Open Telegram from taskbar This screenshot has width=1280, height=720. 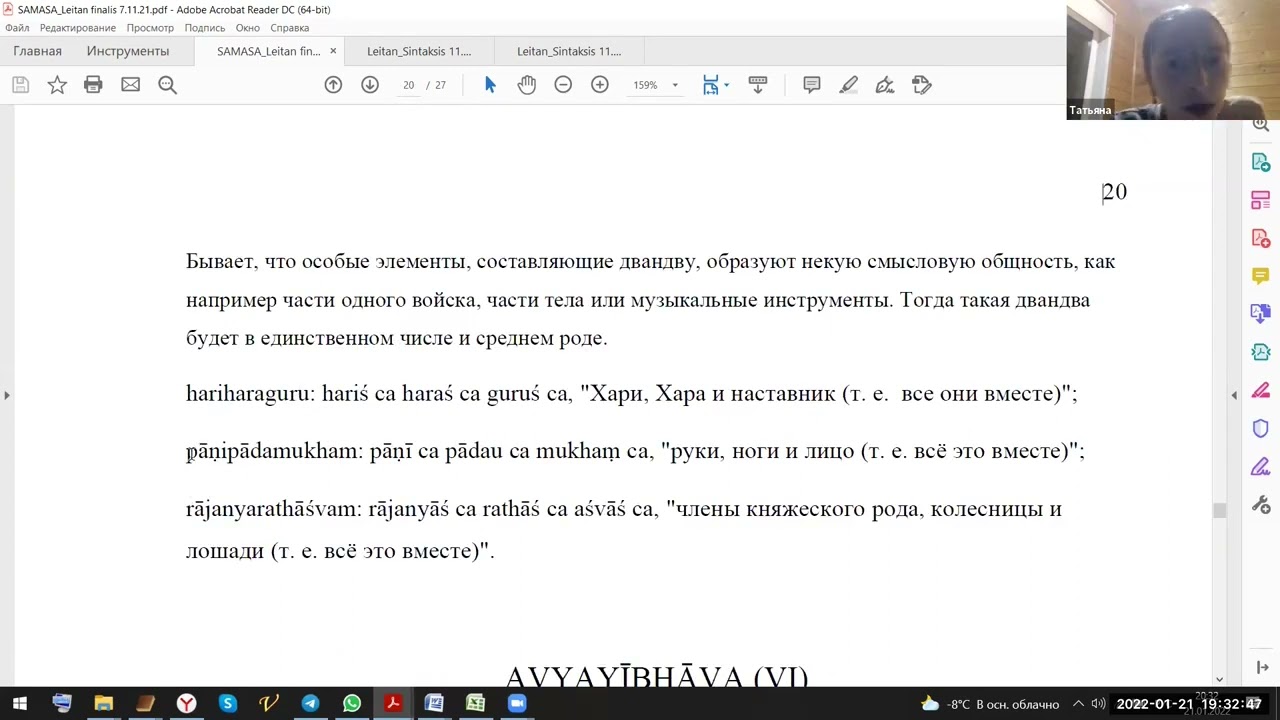tap(310, 704)
